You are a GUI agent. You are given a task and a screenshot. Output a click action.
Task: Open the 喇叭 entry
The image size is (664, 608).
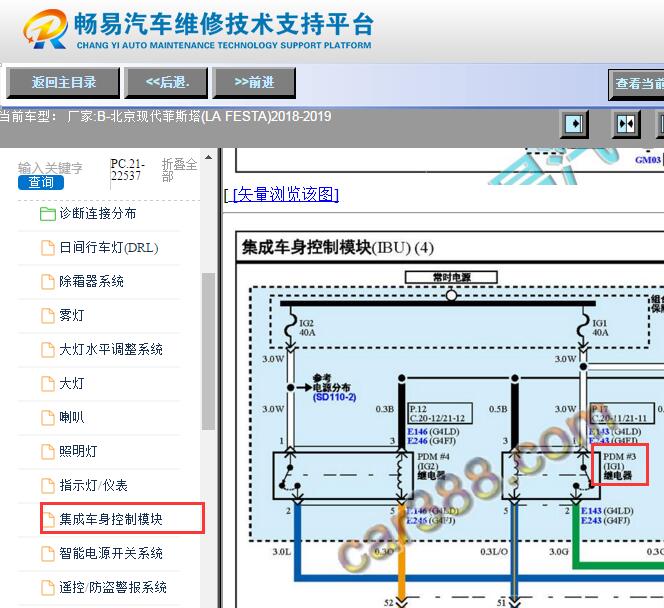(72, 417)
